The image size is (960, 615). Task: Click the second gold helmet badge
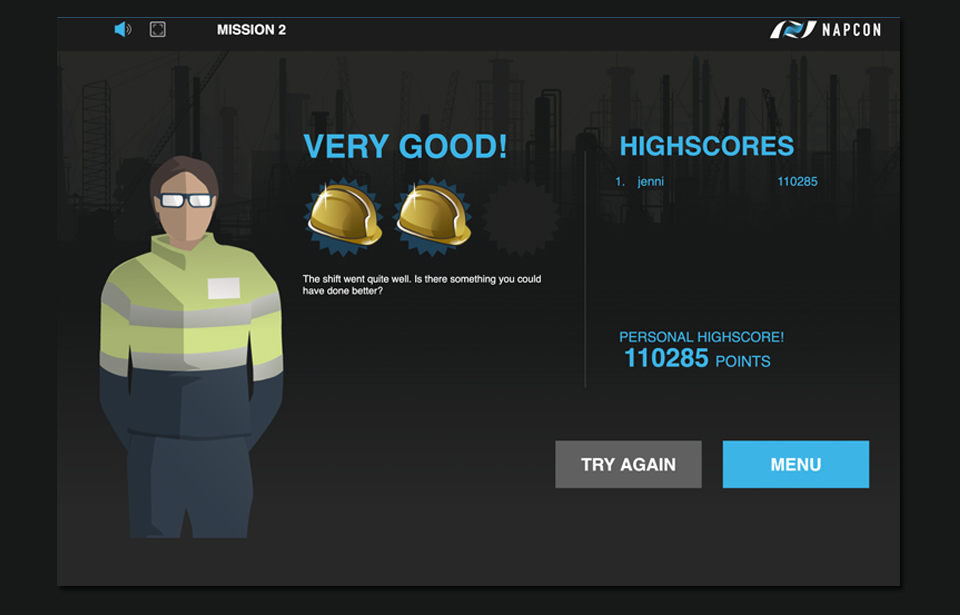pos(433,215)
